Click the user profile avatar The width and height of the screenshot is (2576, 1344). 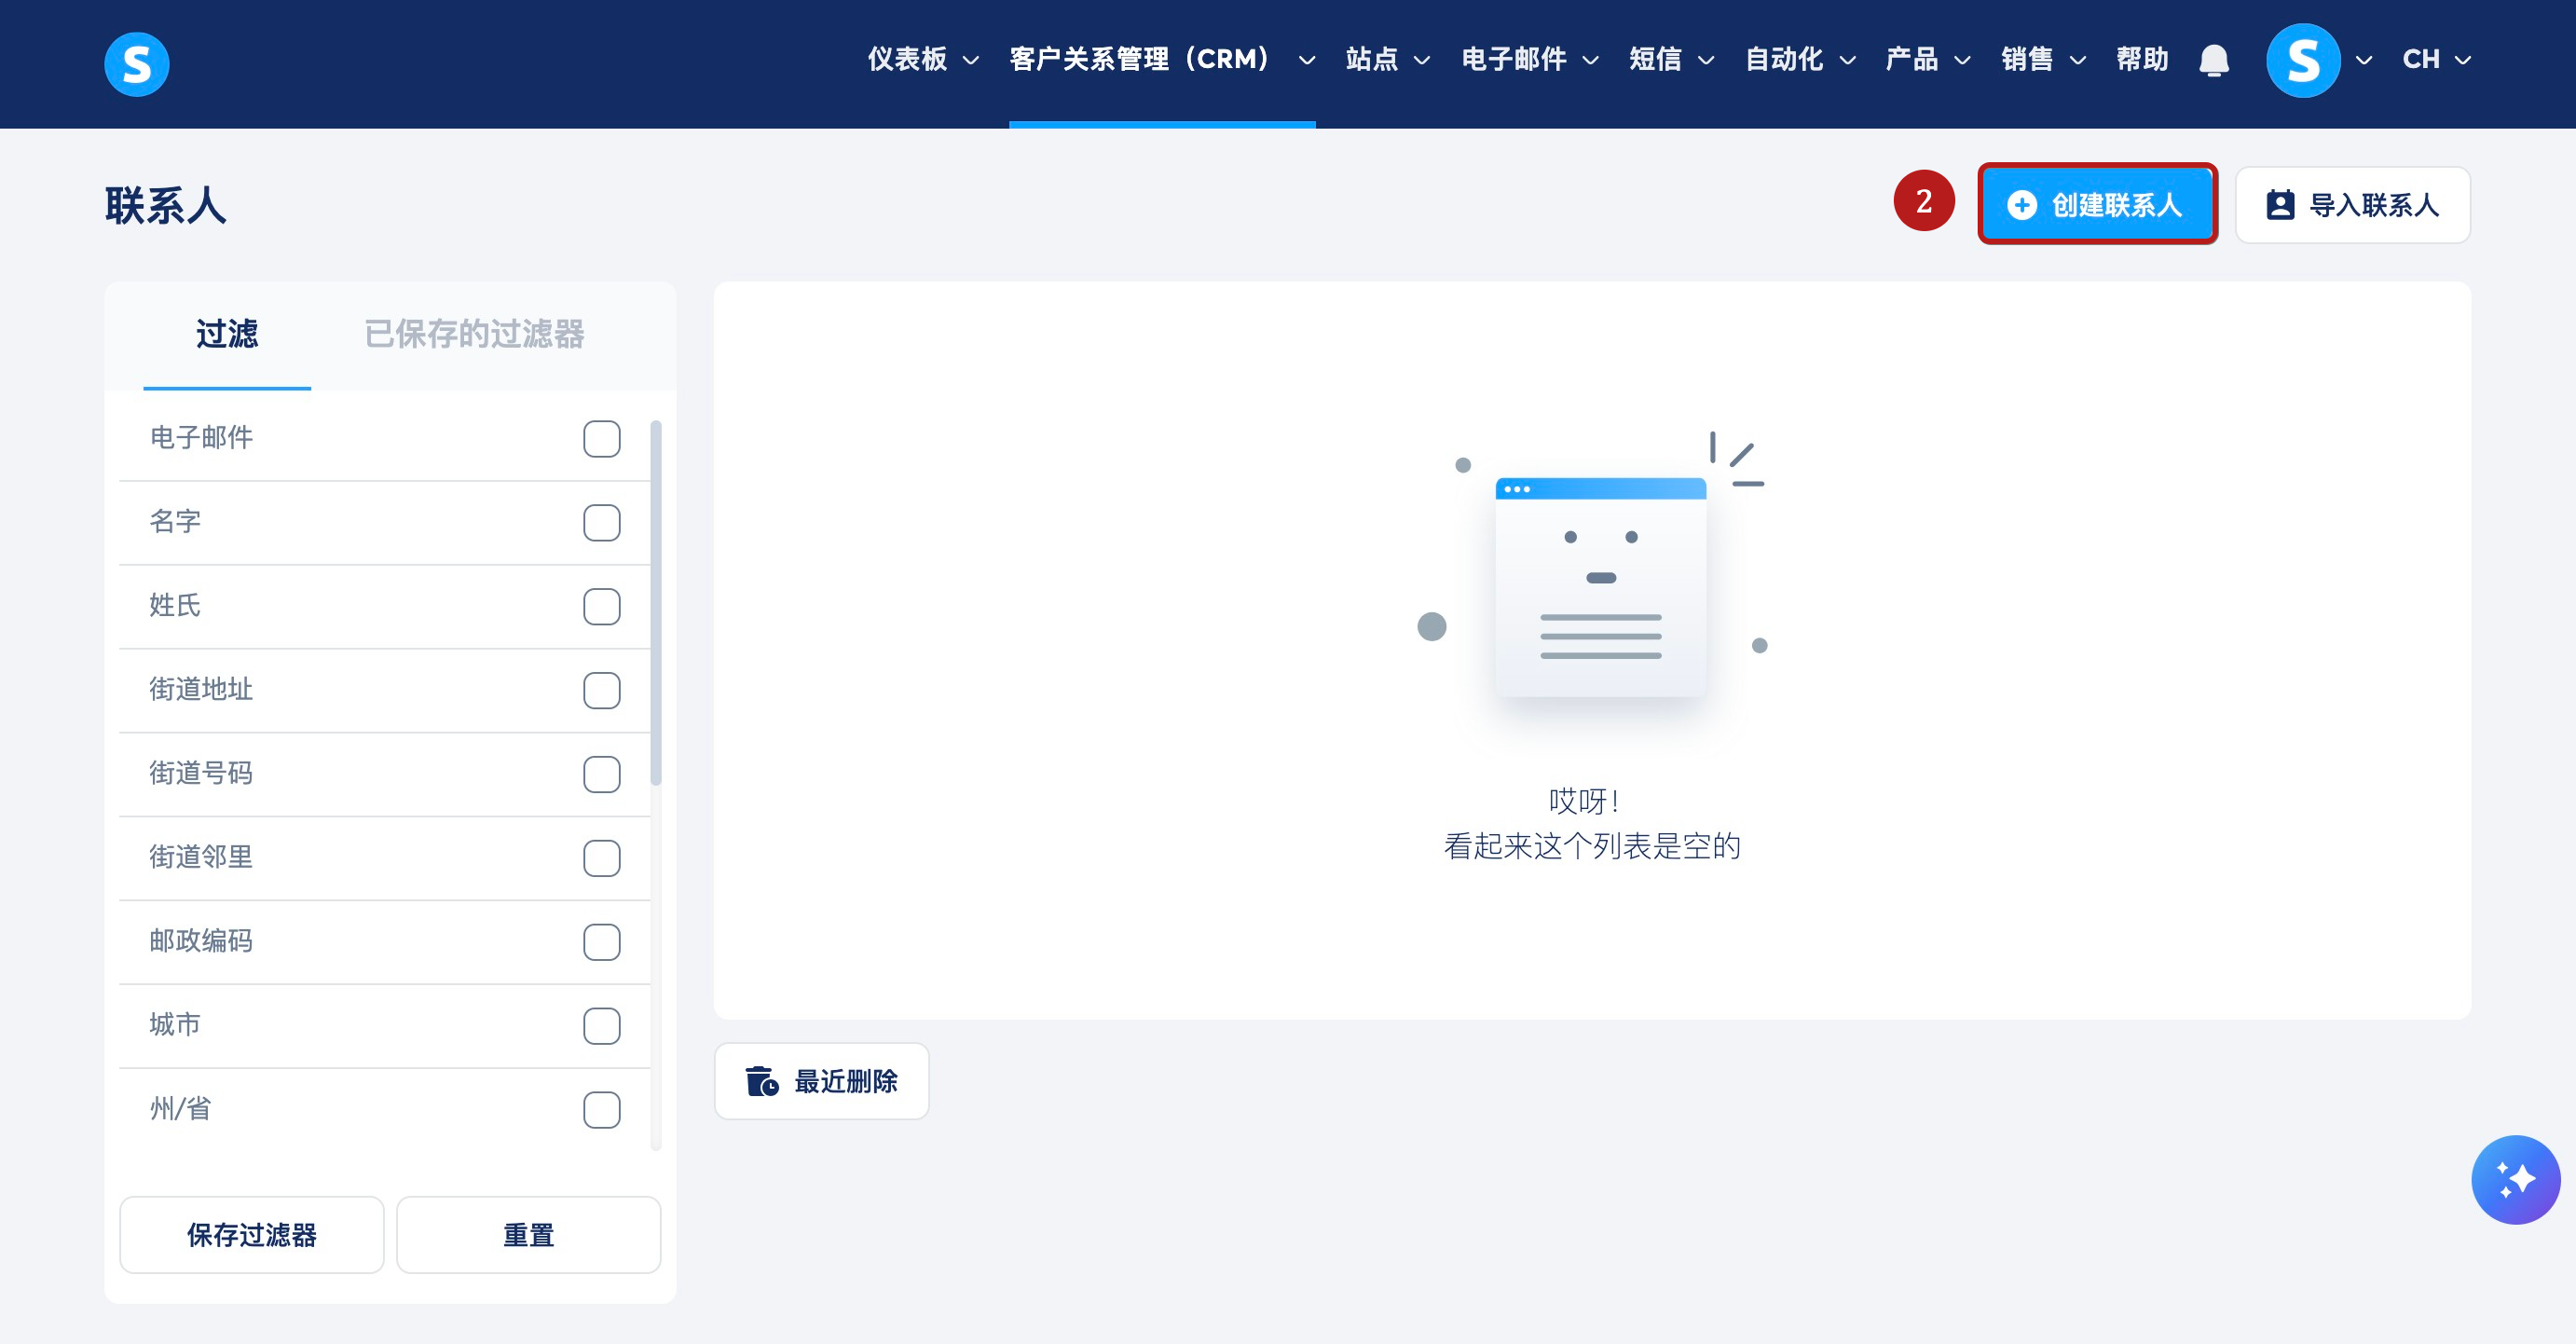[x=2302, y=60]
